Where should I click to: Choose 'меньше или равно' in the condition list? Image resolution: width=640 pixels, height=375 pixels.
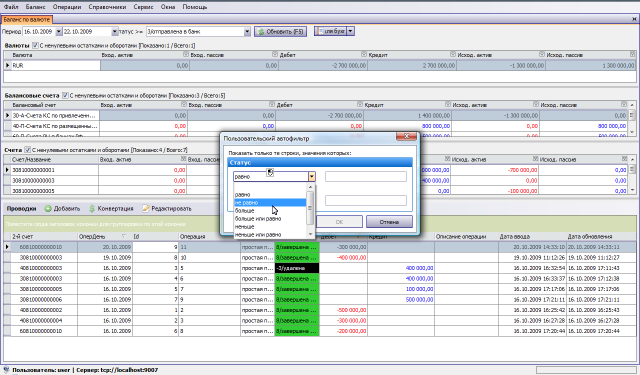[x=270, y=235]
